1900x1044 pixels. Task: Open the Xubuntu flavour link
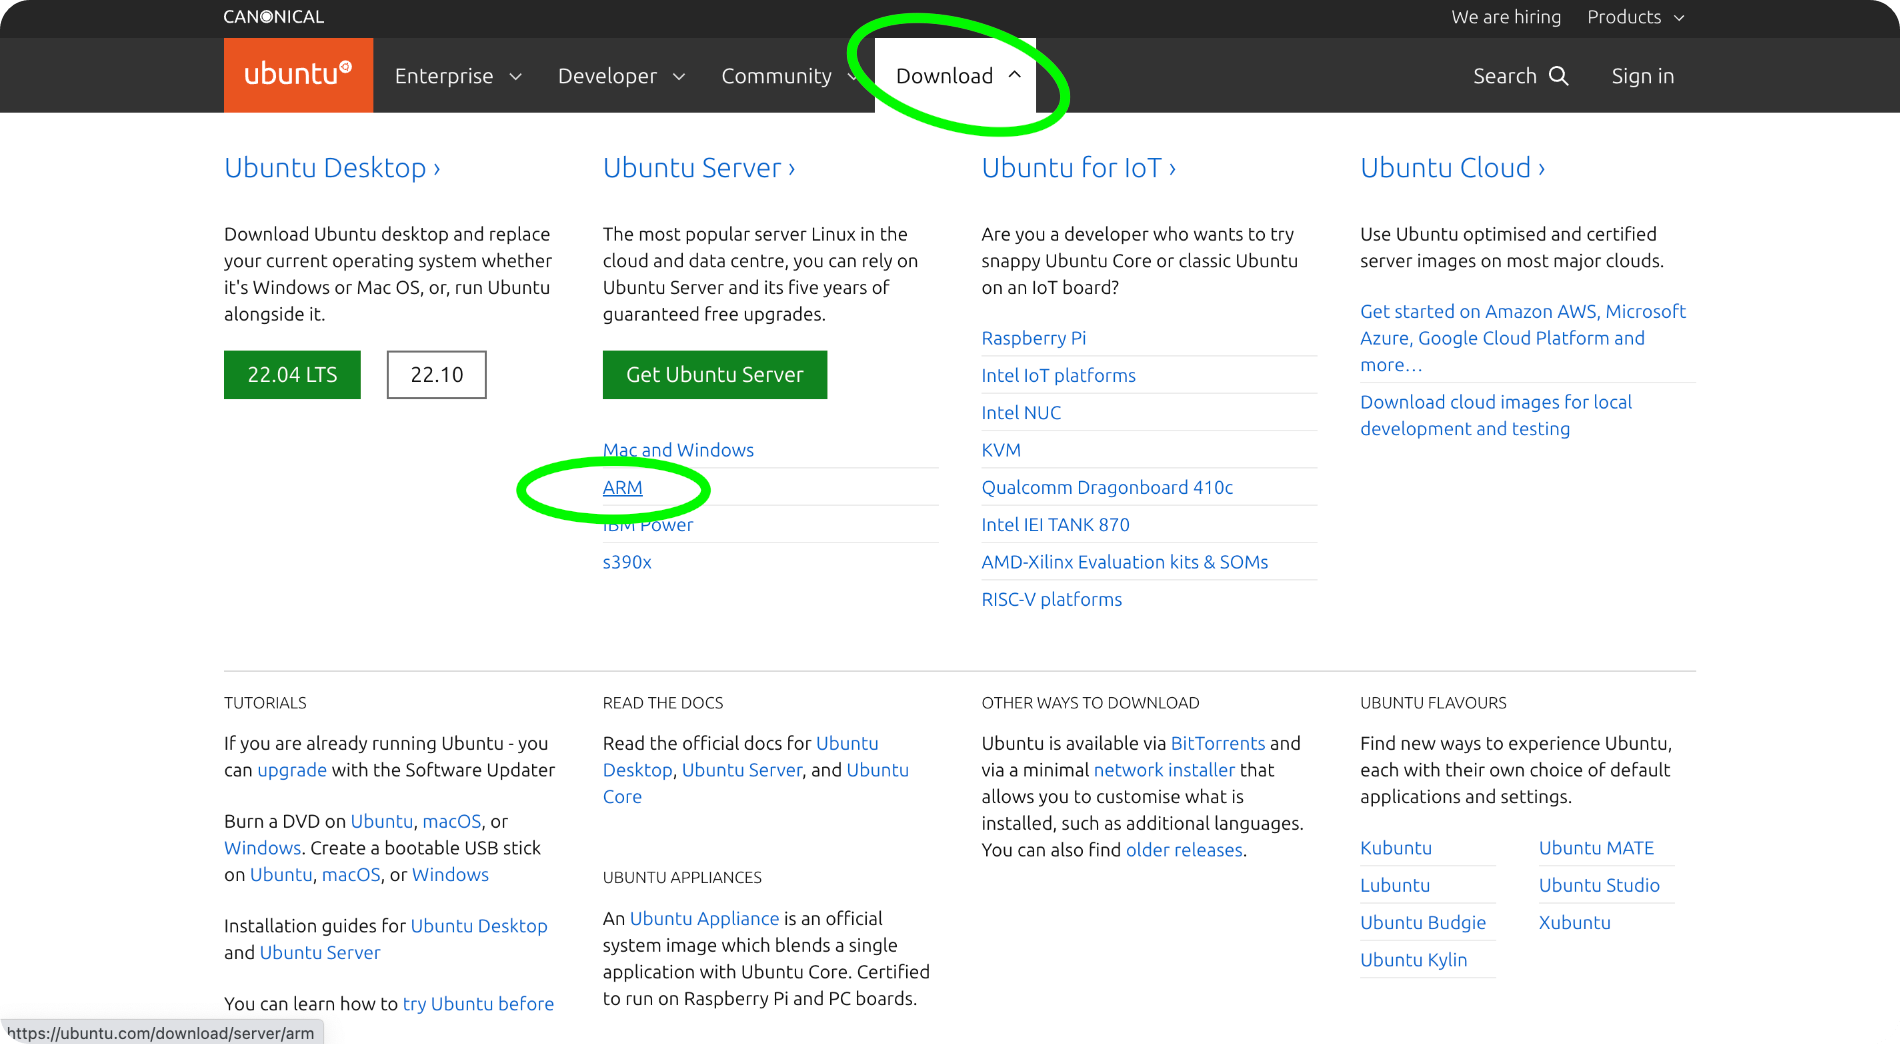pos(1575,923)
